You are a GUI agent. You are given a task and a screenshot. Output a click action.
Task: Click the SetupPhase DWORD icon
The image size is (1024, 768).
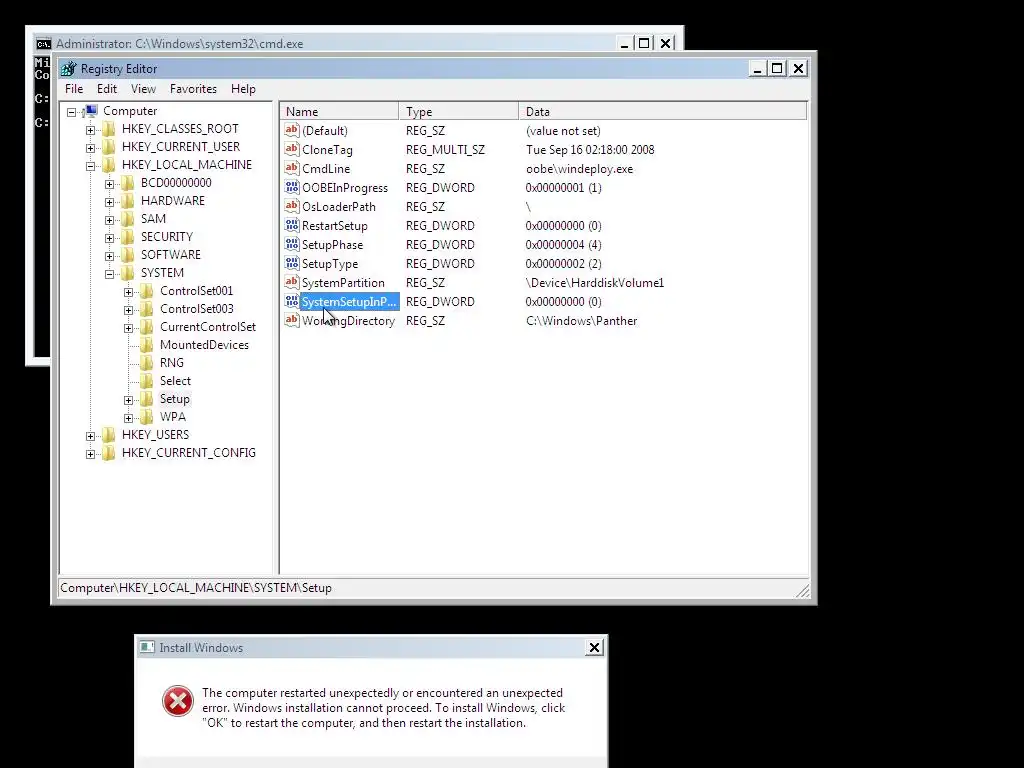pos(292,244)
